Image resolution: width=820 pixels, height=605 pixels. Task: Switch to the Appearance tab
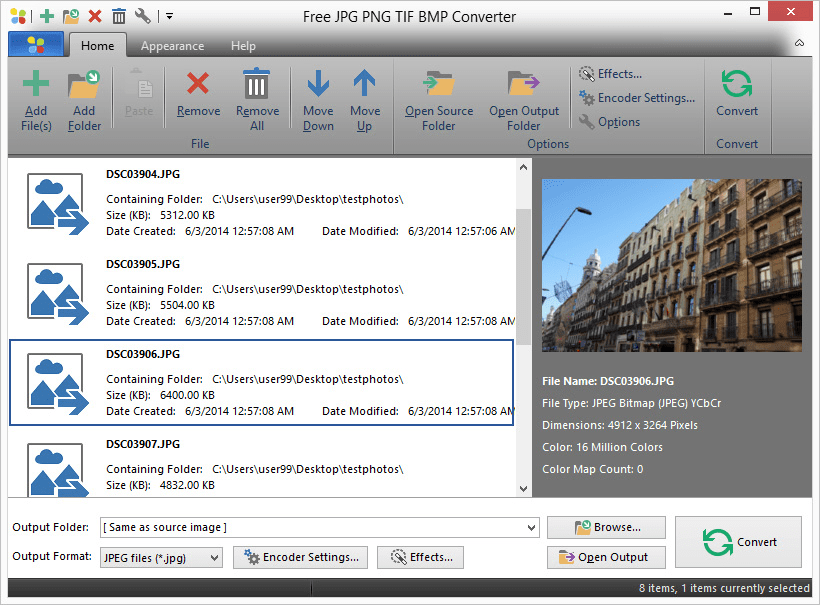(x=172, y=45)
